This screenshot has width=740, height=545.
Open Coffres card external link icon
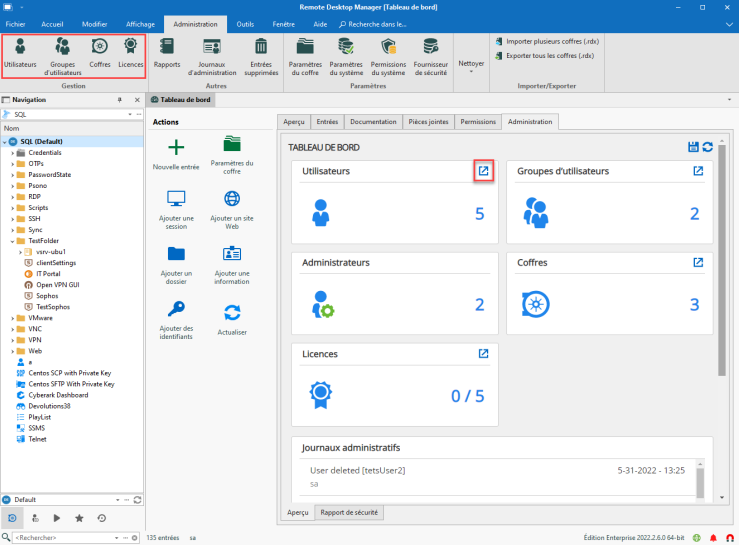click(x=698, y=262)
